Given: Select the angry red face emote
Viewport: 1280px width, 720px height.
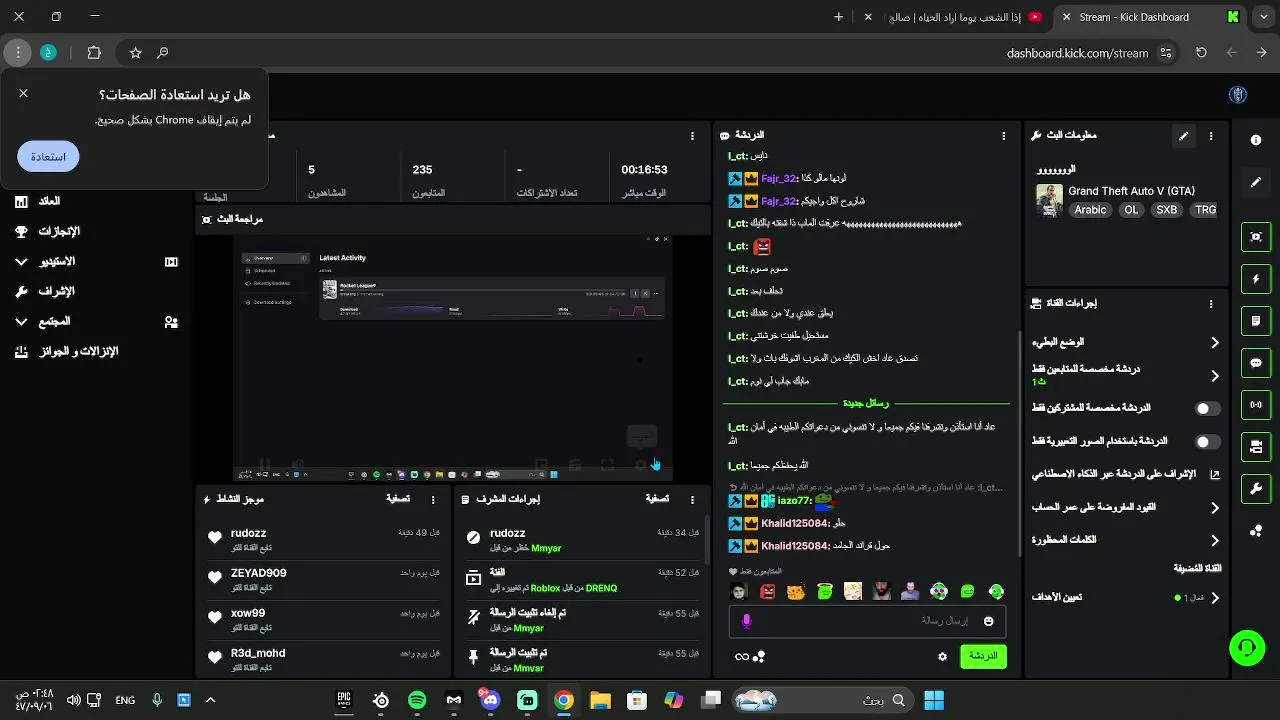Looking at the screenshot, I should click(x=767, y=592).
